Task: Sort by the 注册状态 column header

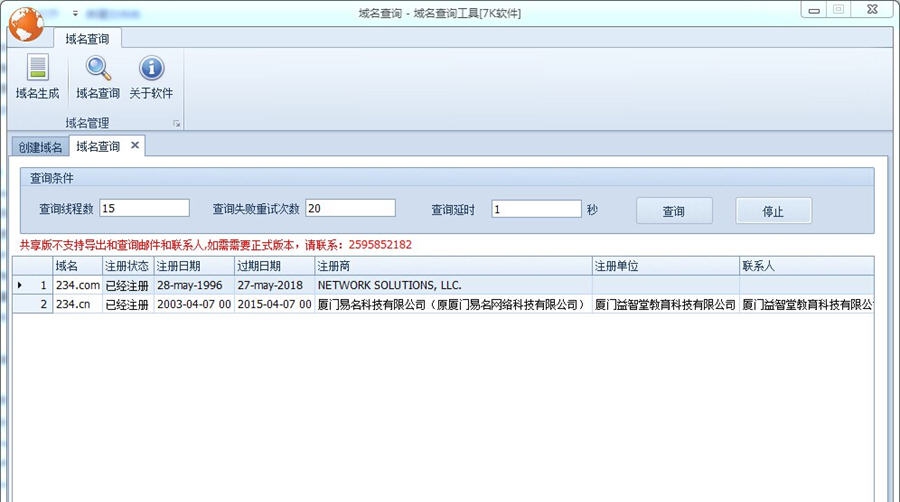Action: [128, 266]
